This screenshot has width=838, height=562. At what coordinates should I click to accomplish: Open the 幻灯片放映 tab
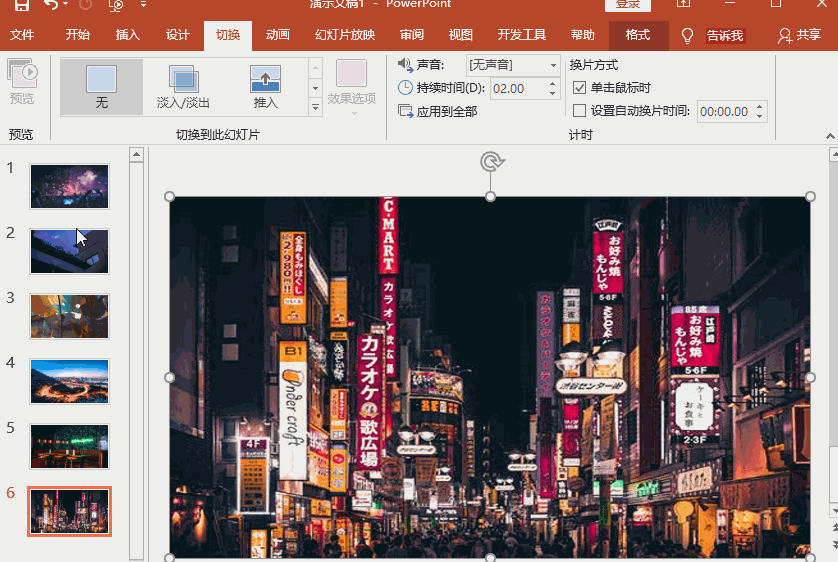[x=345, y=35]
